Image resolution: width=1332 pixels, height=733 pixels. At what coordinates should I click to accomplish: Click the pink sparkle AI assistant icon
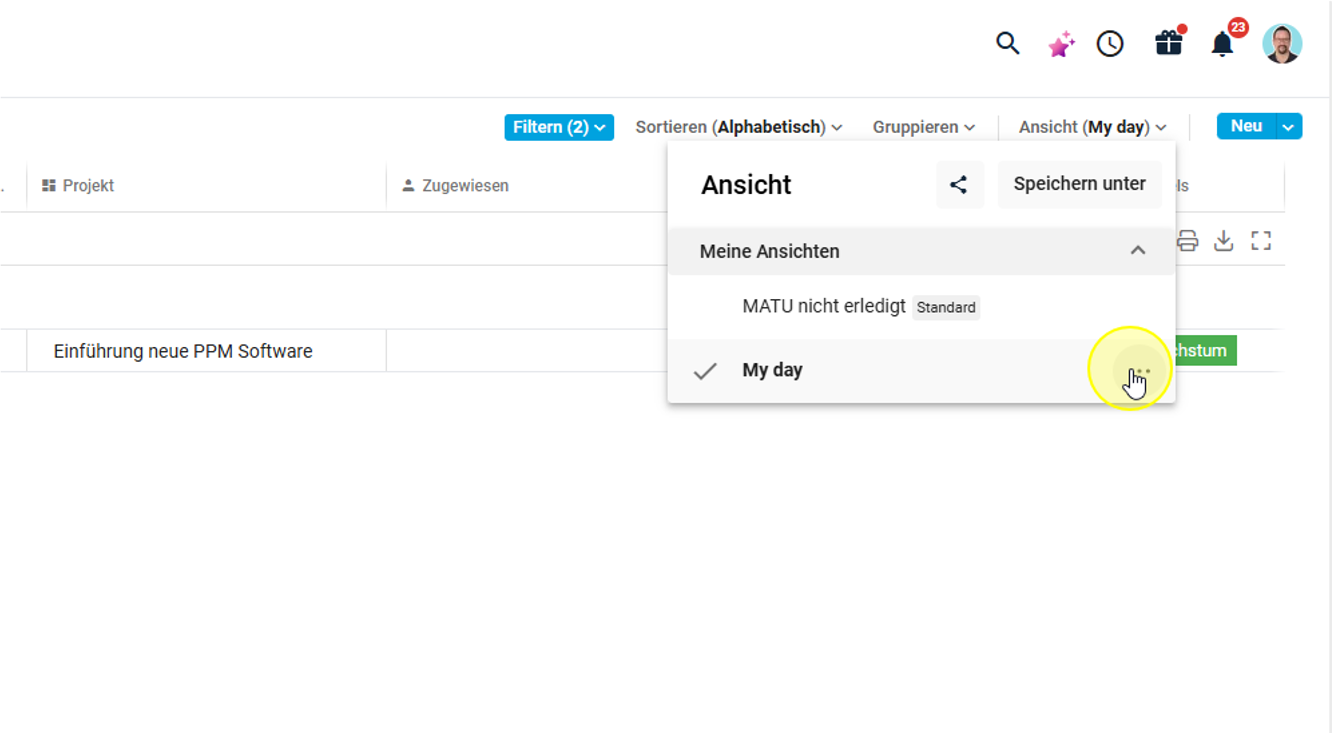click(x=1061, y=44)
